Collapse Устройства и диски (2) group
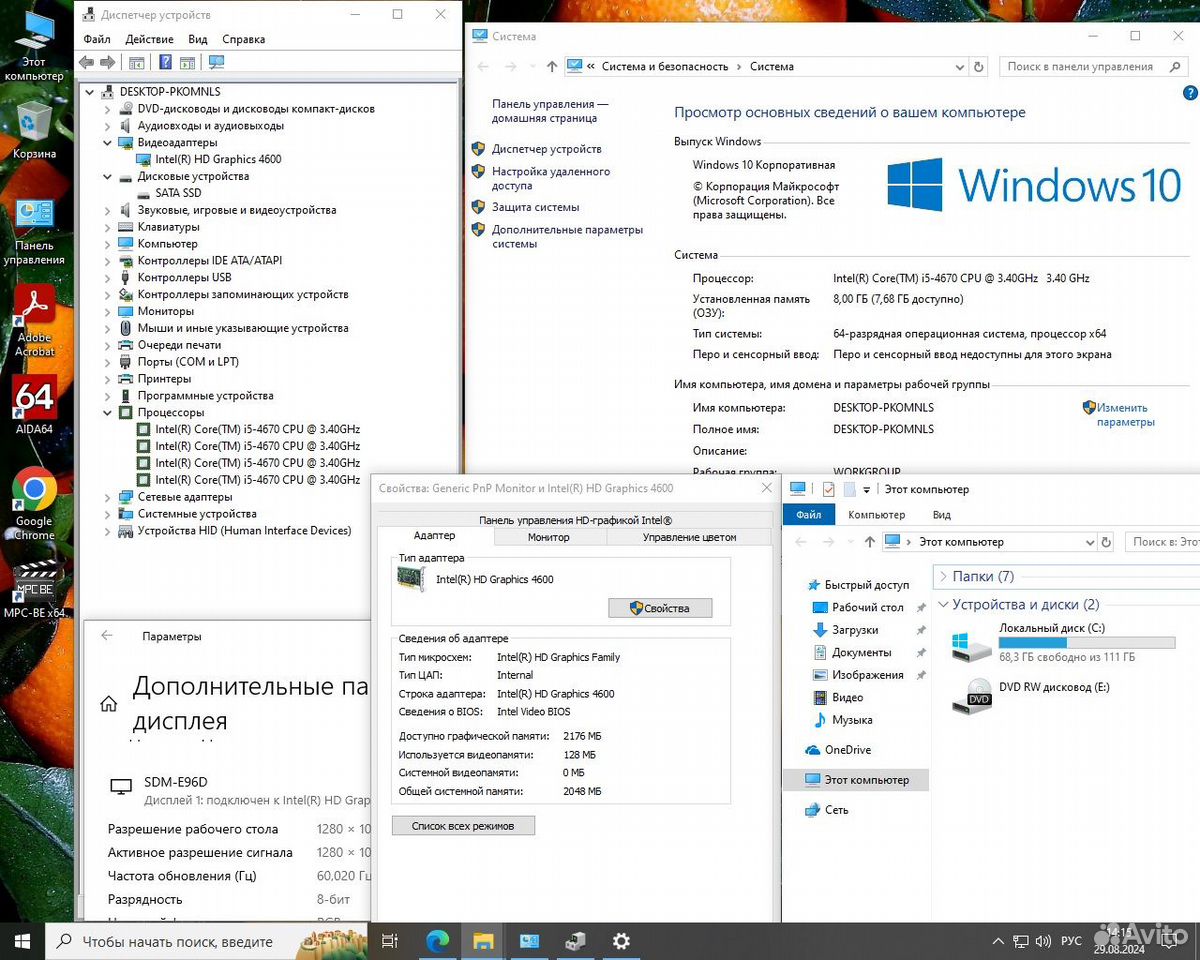 tap(943, 605)
